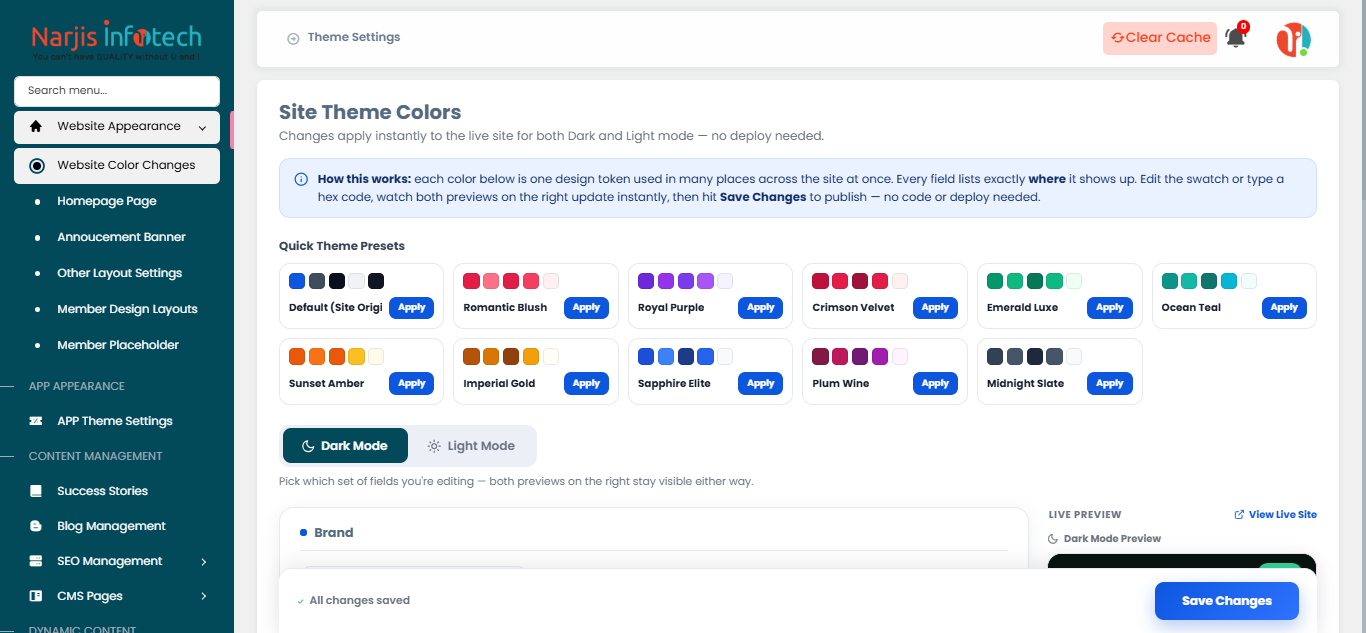Viewport: 1366px width, 633px height.
Task: Open Member Placeholder in the sidebar
Action: [x=118, y=345]
